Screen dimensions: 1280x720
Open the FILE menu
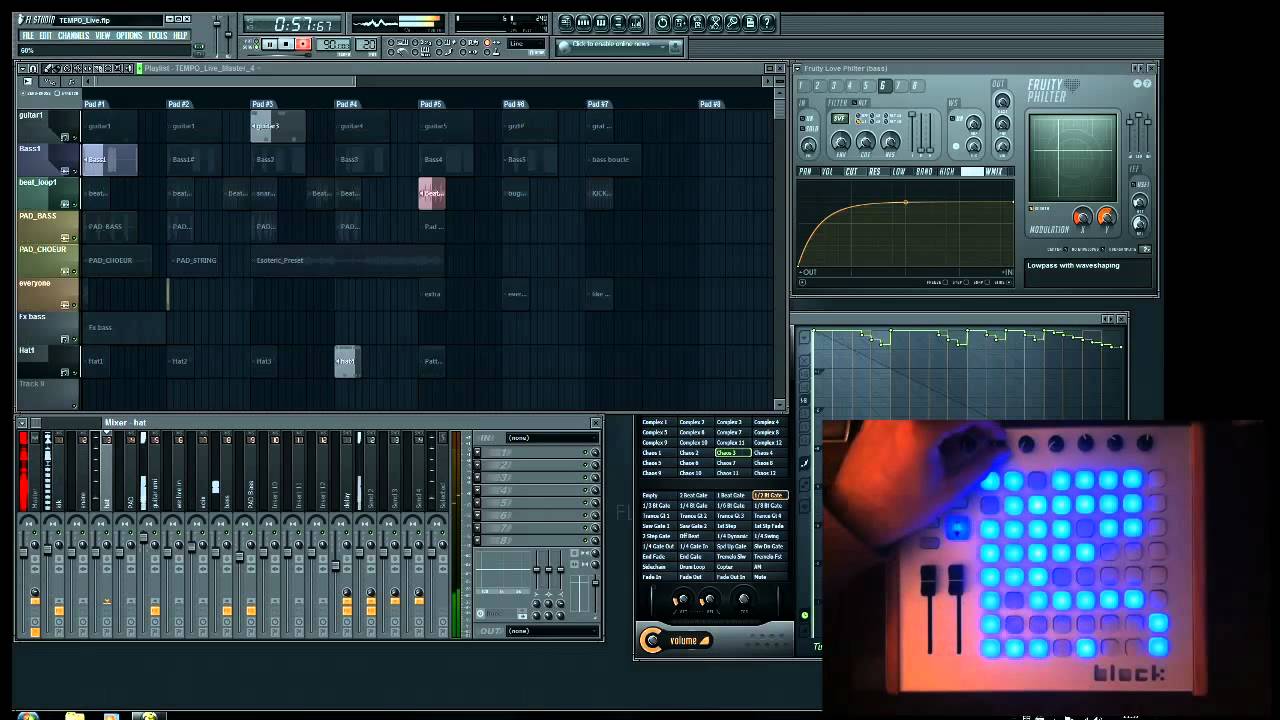(29, 36)
